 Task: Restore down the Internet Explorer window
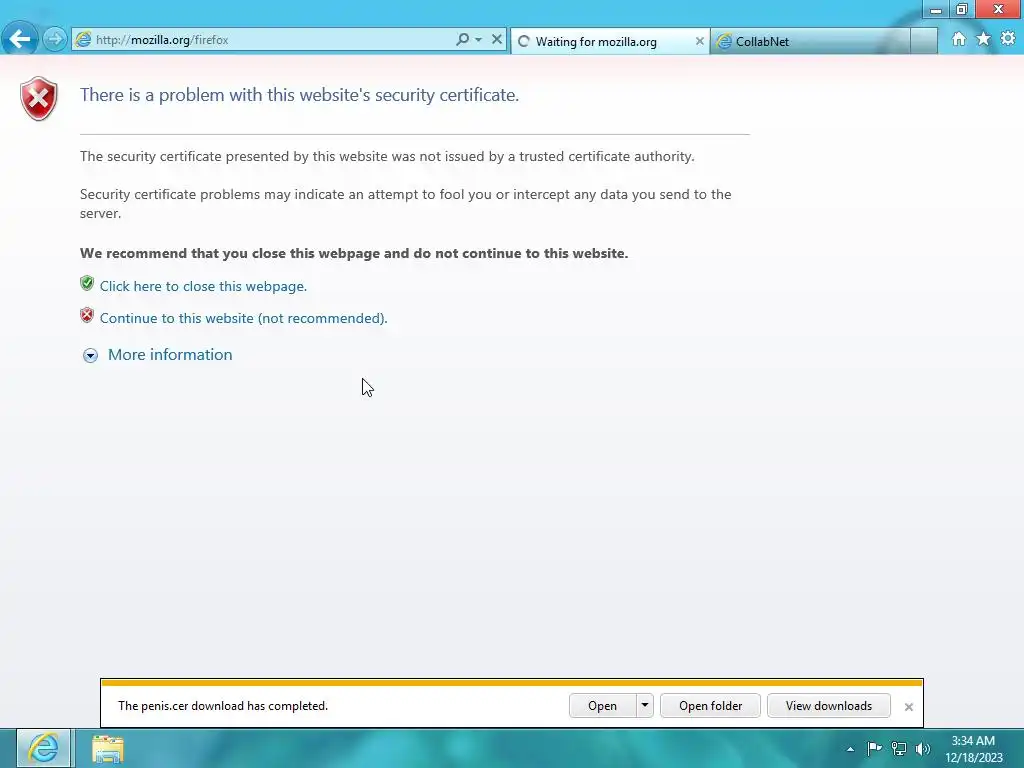click(x=962, y=9)
